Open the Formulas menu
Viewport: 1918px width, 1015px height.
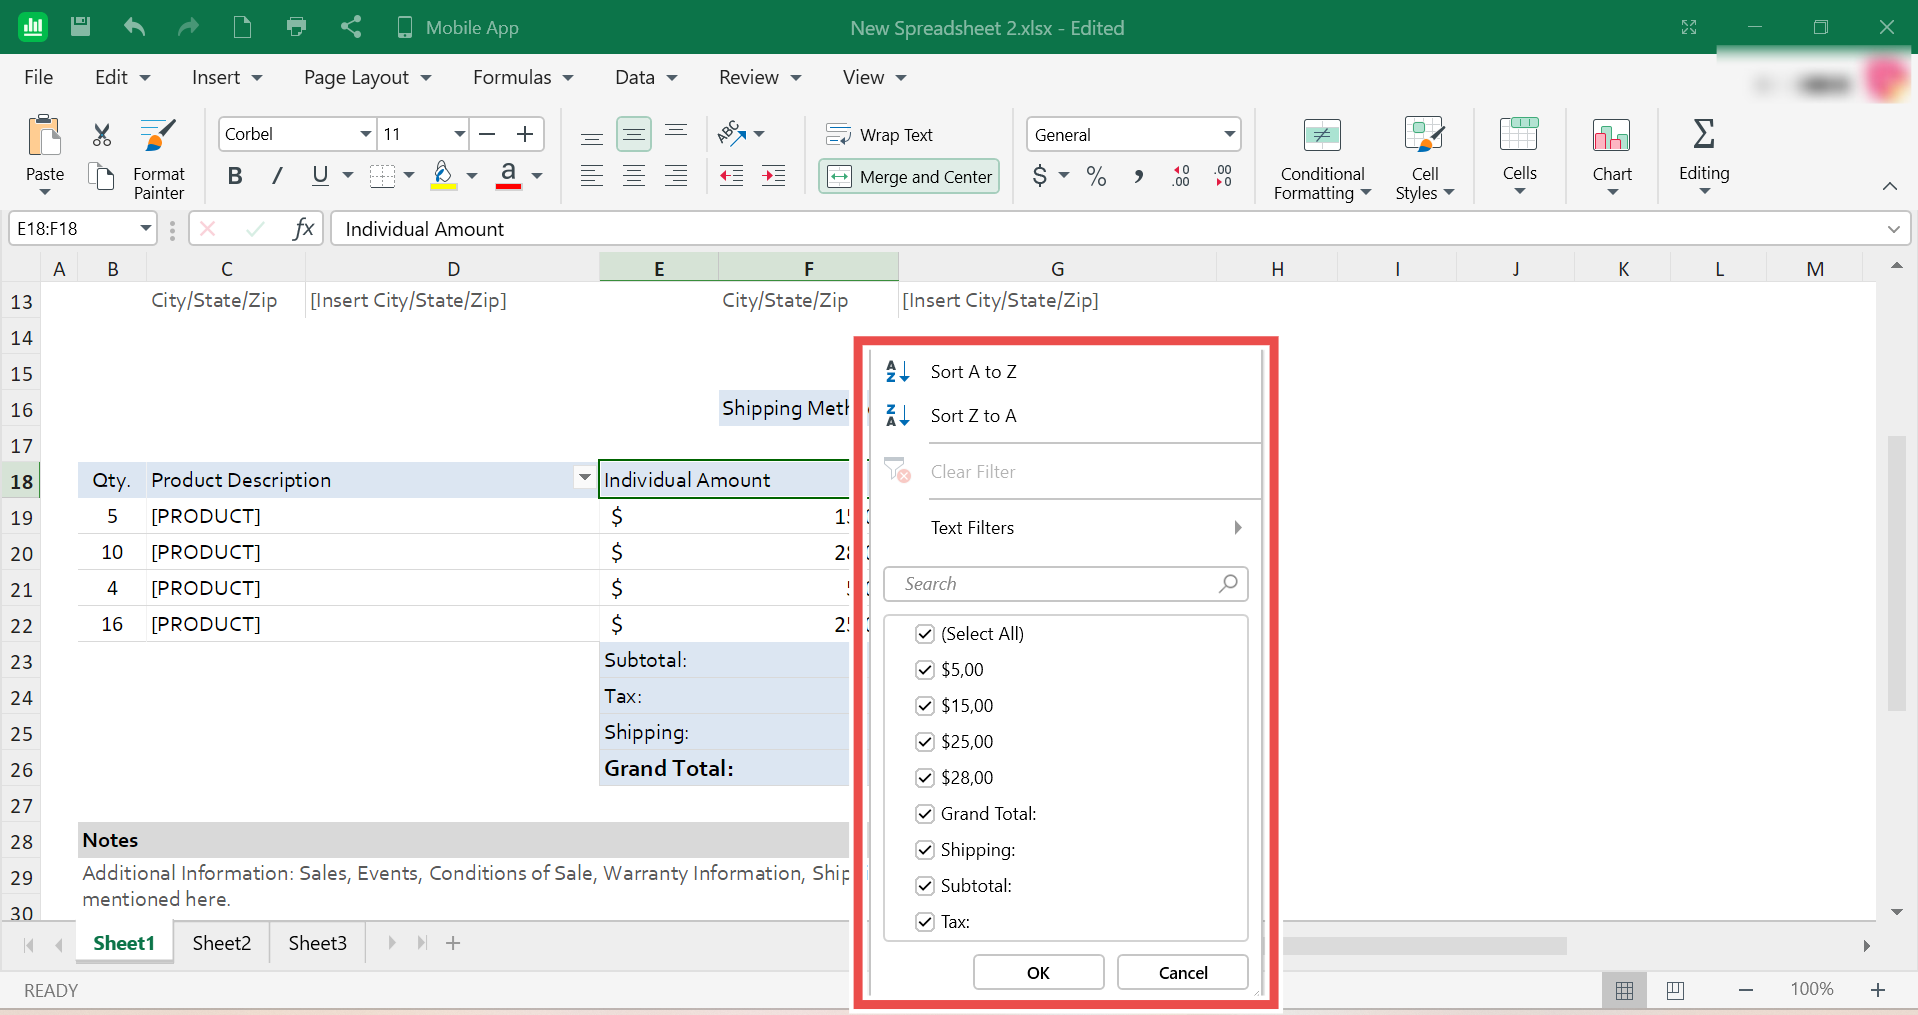523,77
